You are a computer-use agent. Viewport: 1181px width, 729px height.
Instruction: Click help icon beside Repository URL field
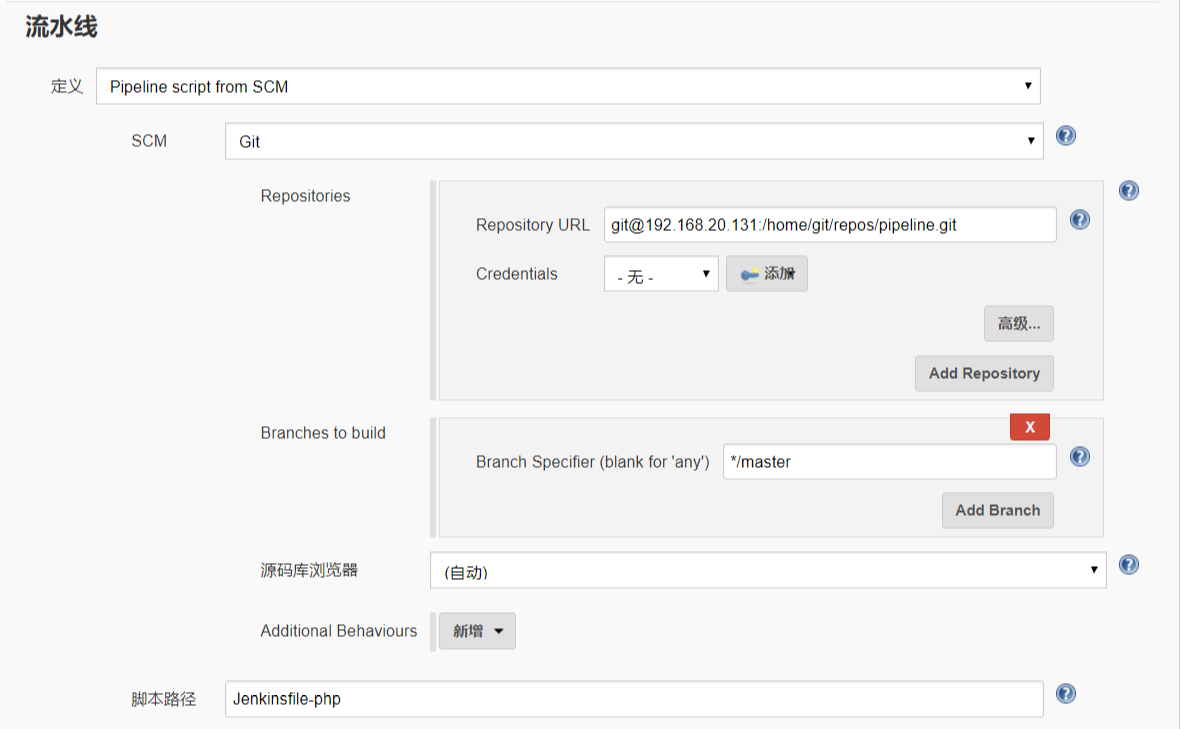click(x=1080, y=220)
